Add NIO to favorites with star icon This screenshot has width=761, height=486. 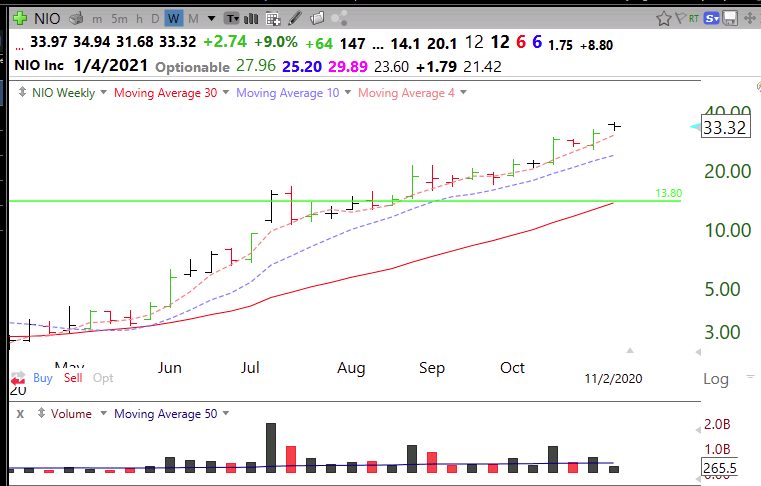click(x=663, y=19)
